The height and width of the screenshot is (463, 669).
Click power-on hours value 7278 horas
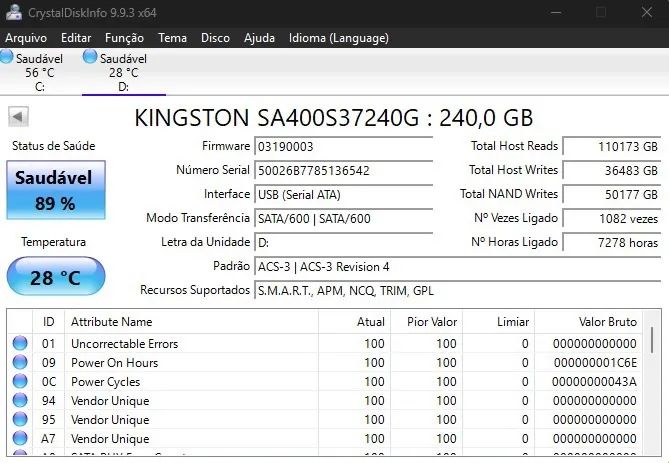pos(612,242)
